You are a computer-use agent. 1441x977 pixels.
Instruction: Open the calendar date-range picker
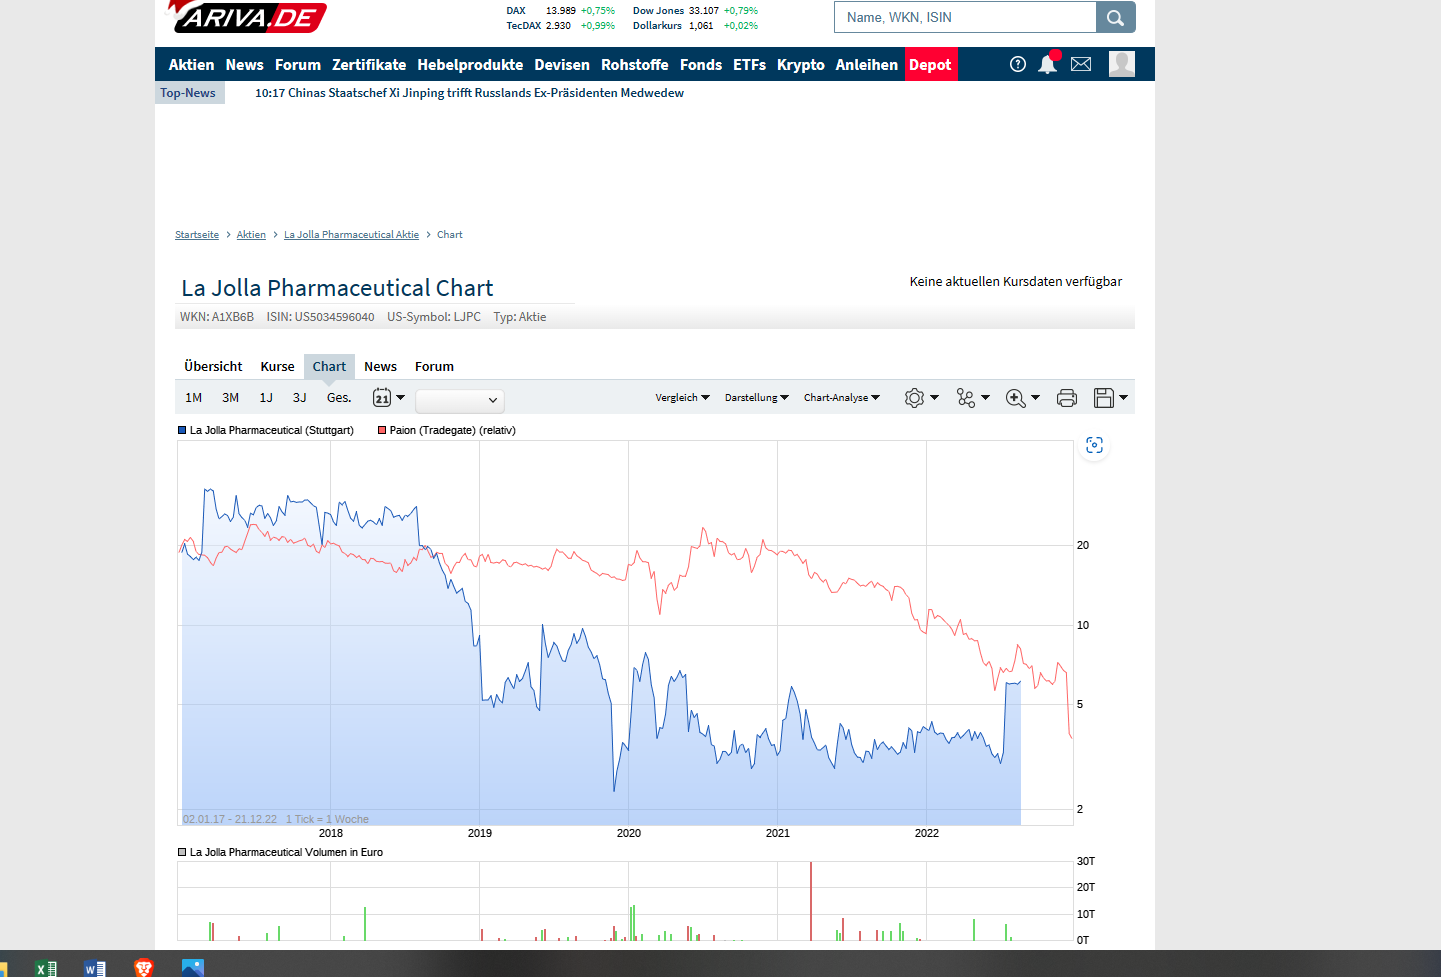(382, 398)
